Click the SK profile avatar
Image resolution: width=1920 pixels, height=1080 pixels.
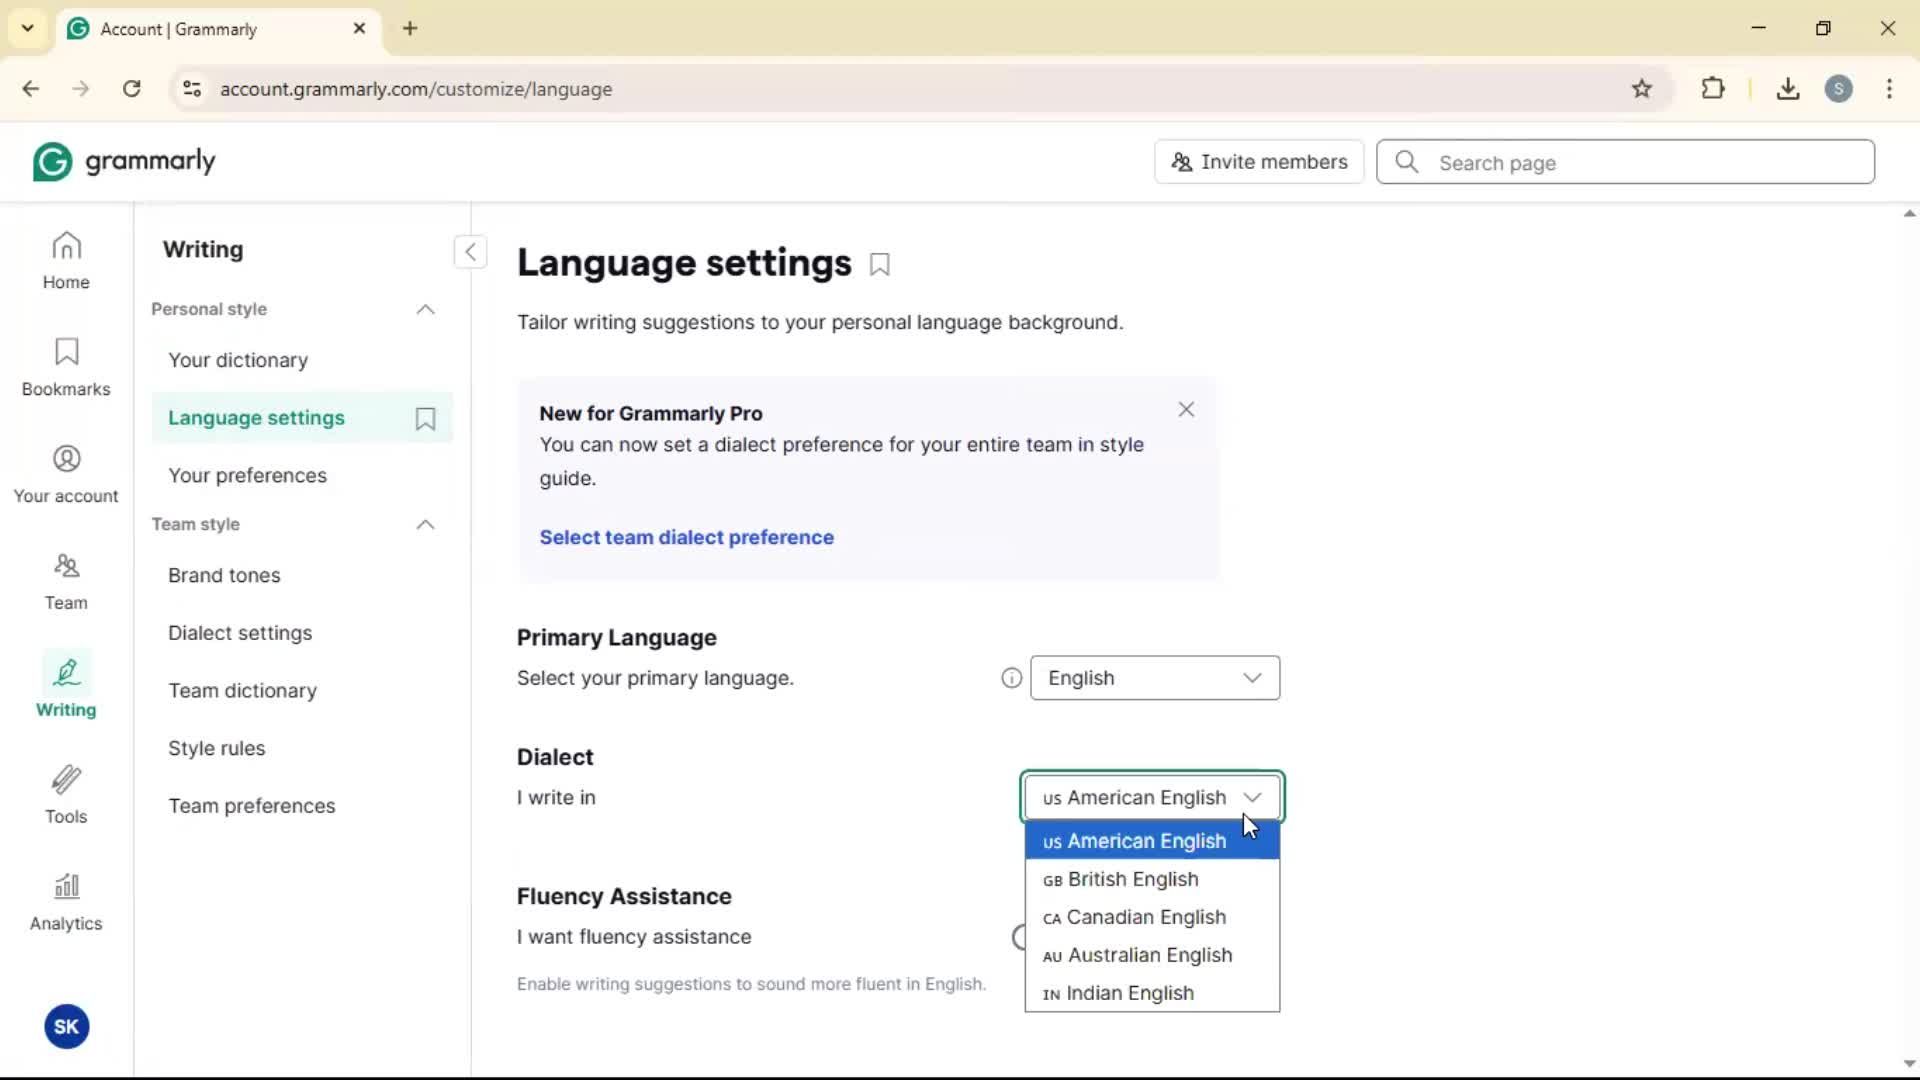click(66, 1027)
